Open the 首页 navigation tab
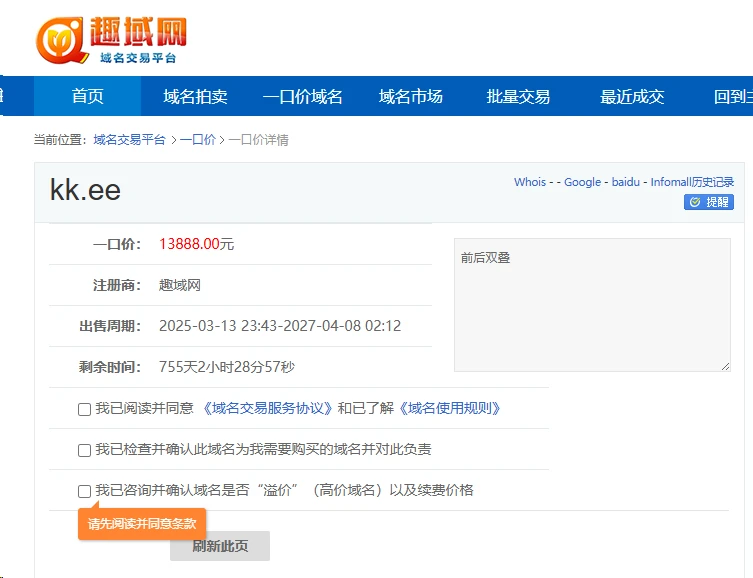This screenshot has width=753, height=578. 87,97
